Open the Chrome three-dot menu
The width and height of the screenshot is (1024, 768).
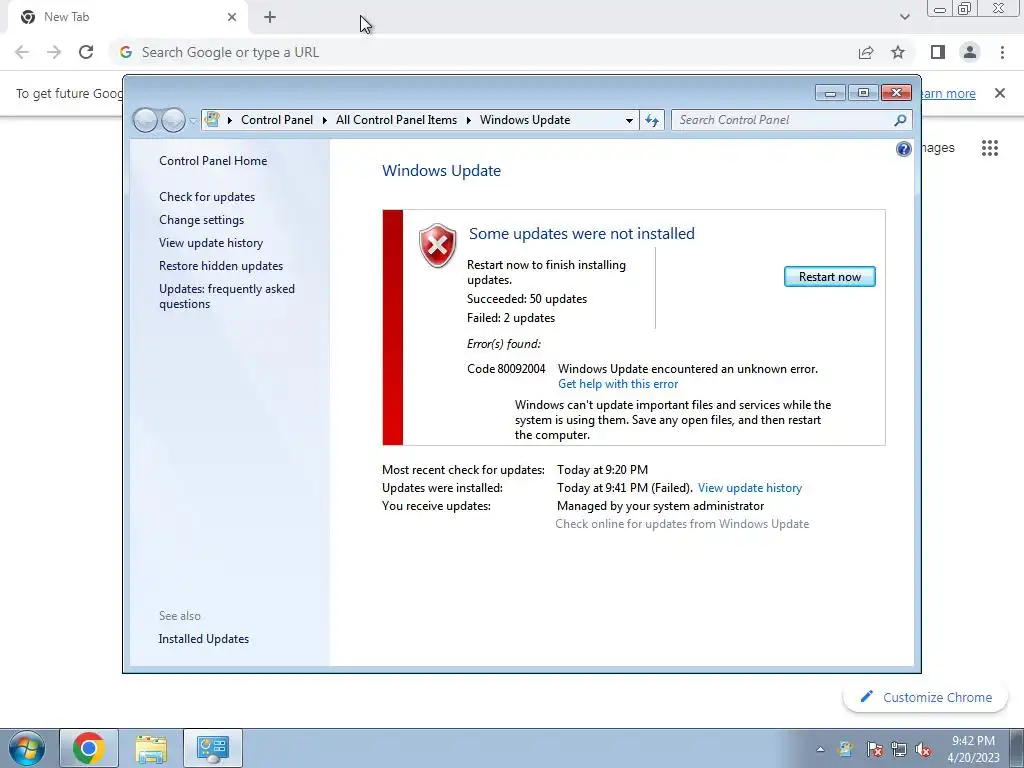pos(1002,52)
